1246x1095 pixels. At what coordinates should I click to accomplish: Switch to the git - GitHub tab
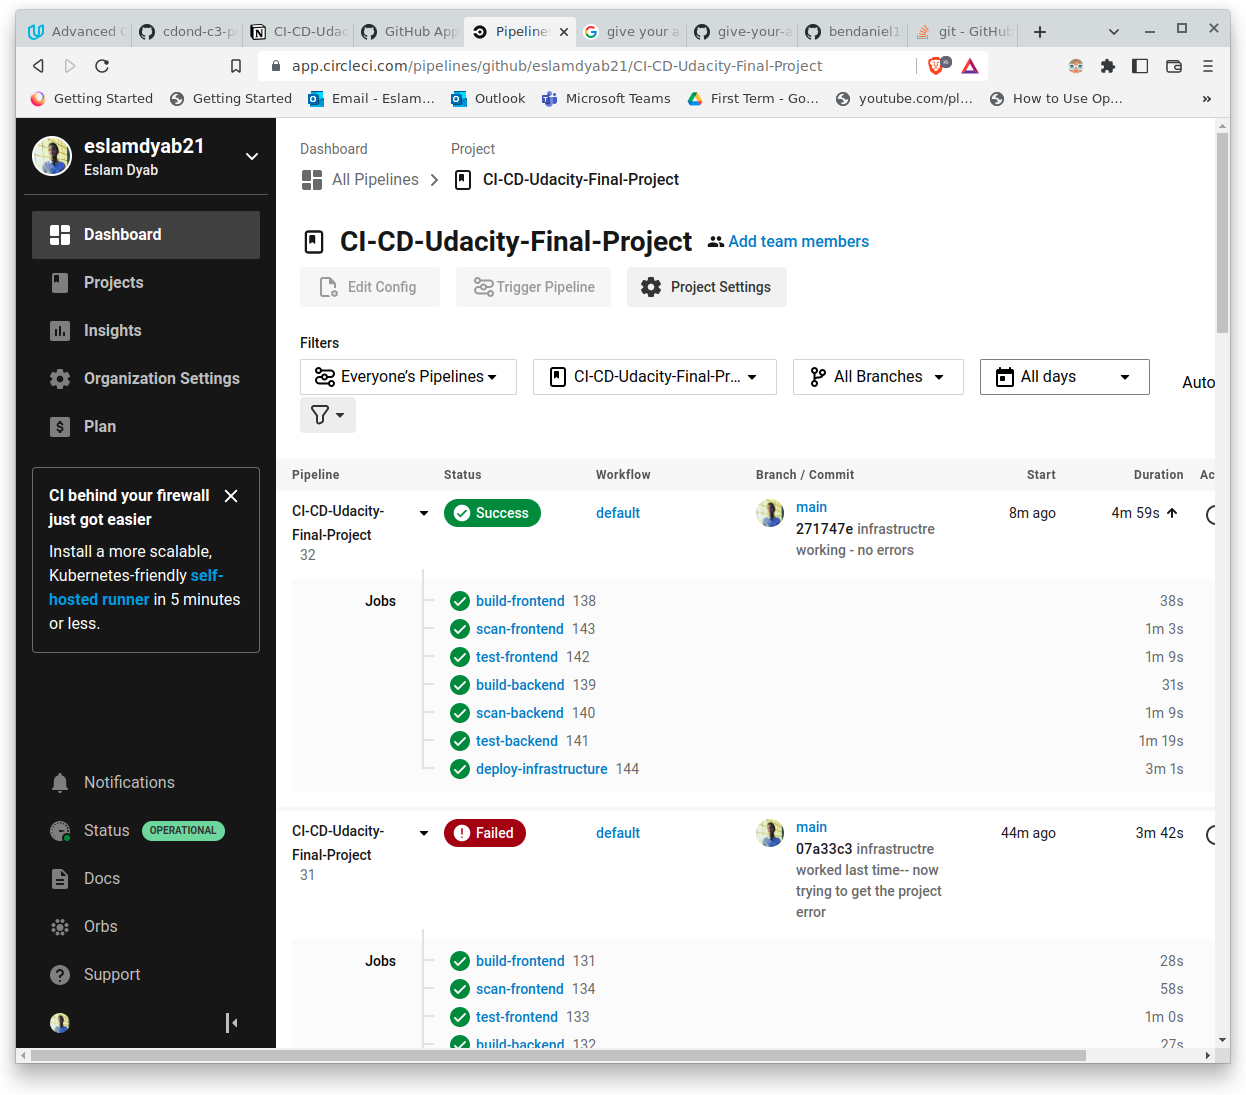pyautogui.click(x=964, y=32)
